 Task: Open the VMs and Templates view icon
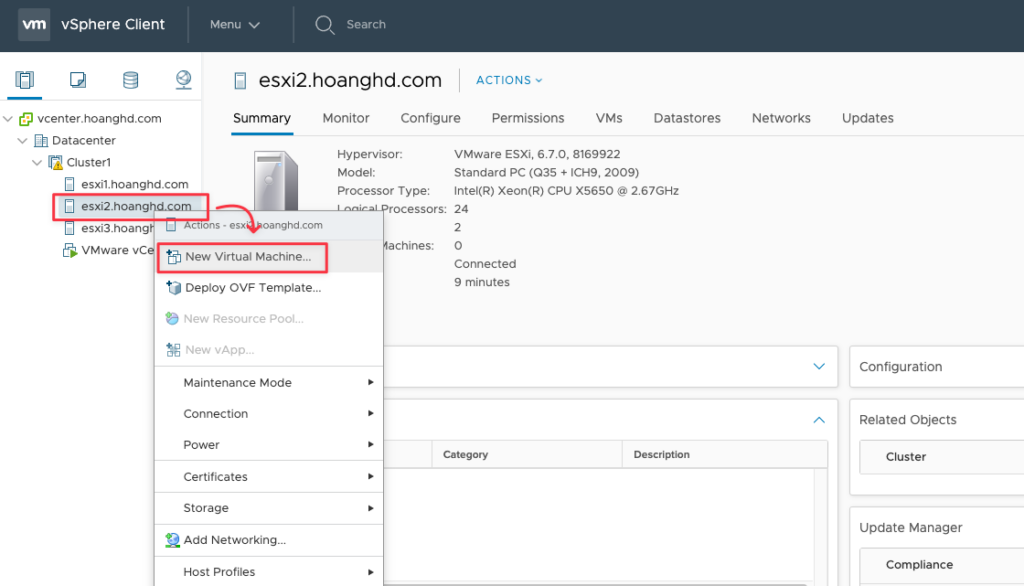(78, 80)
